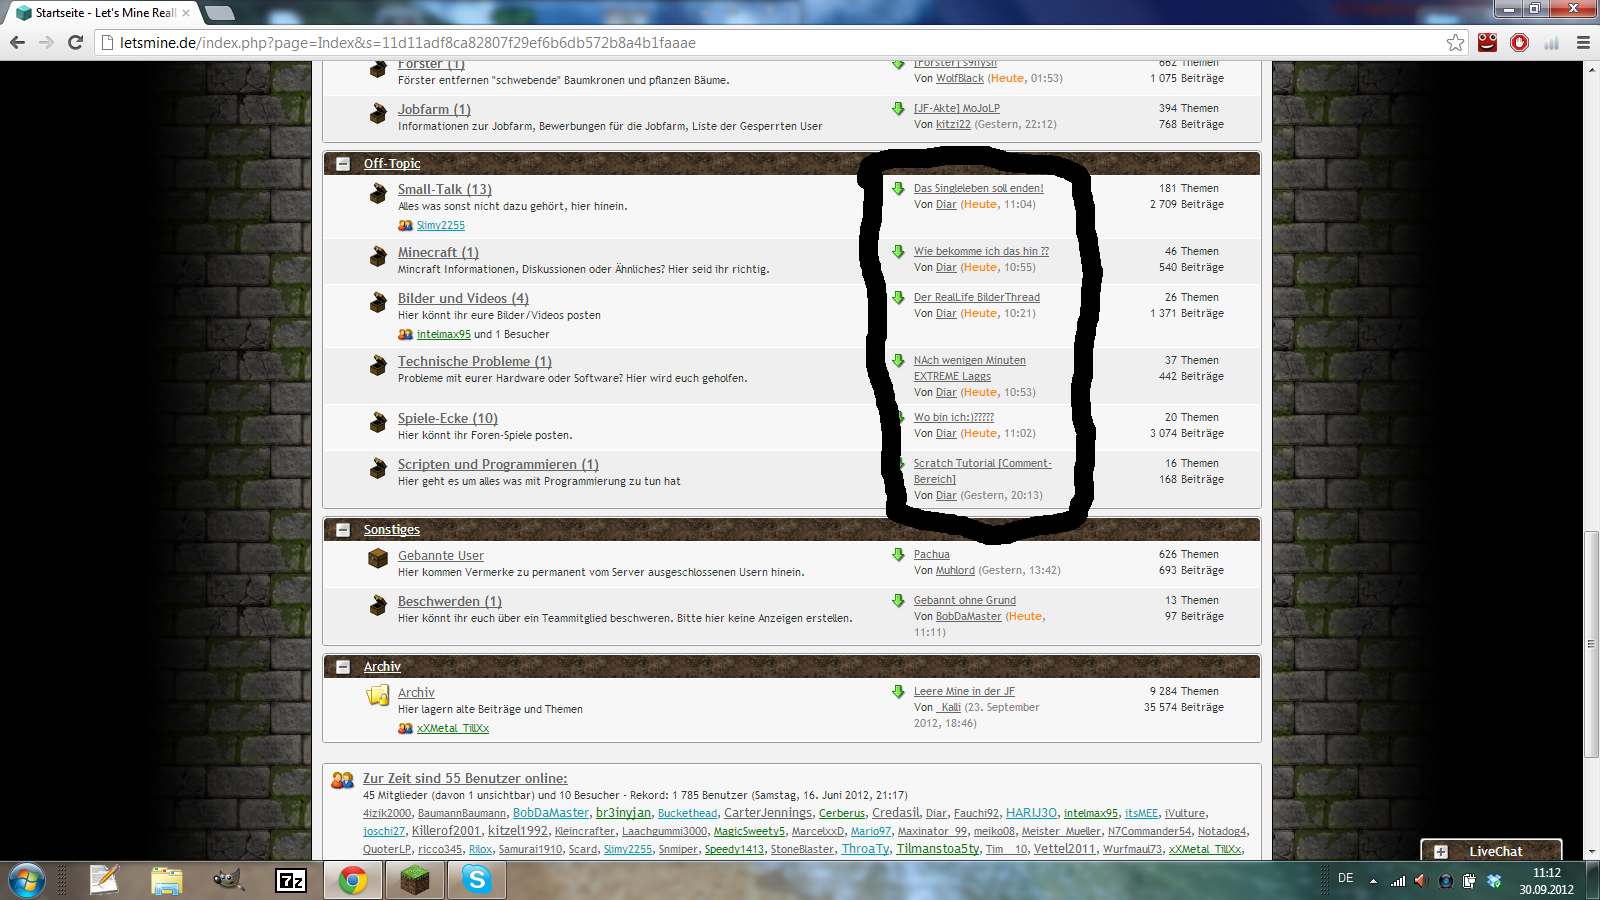This screenshot has height=900, width=1600.
Task: Collapse the Sonstiges category
Action: pos(343,530)
